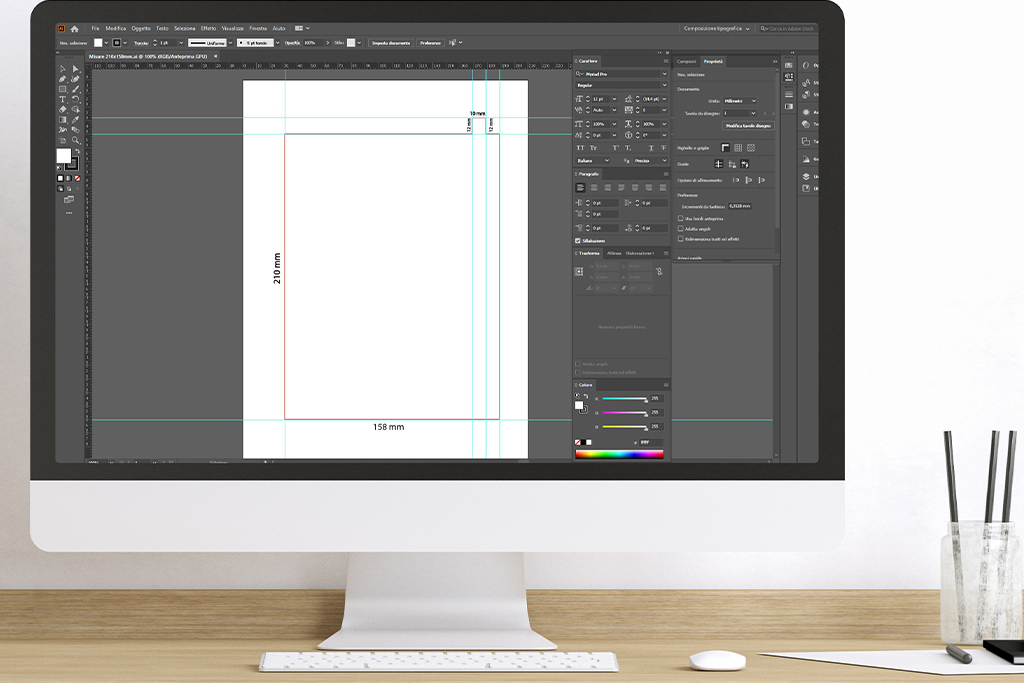Click the color spectrum bar in Colore panel
The image size is (1024, 683).
coord(619,454)
